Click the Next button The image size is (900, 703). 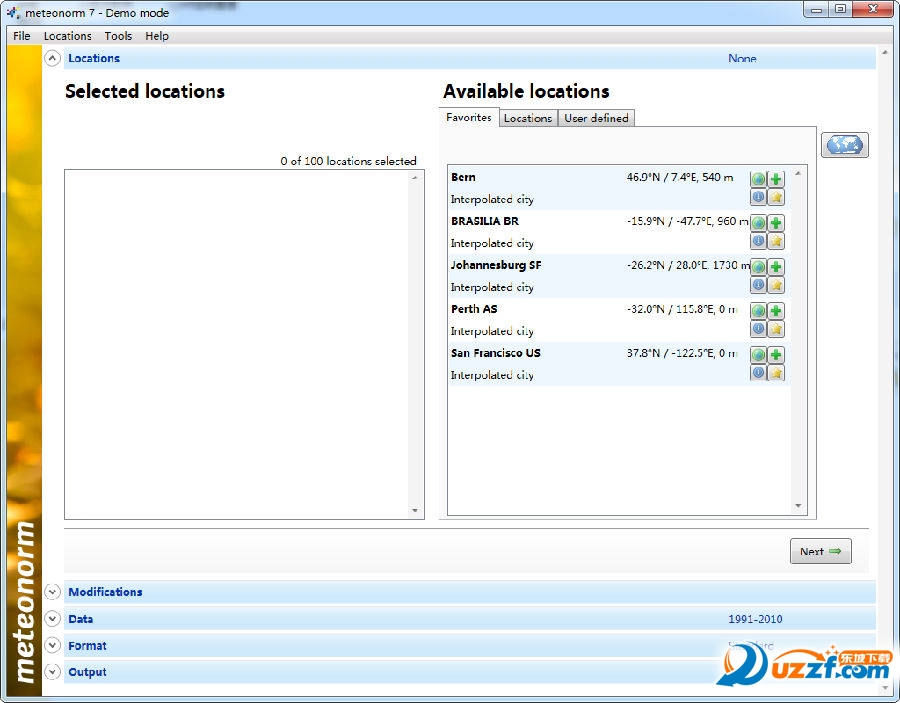coord(821,551)
